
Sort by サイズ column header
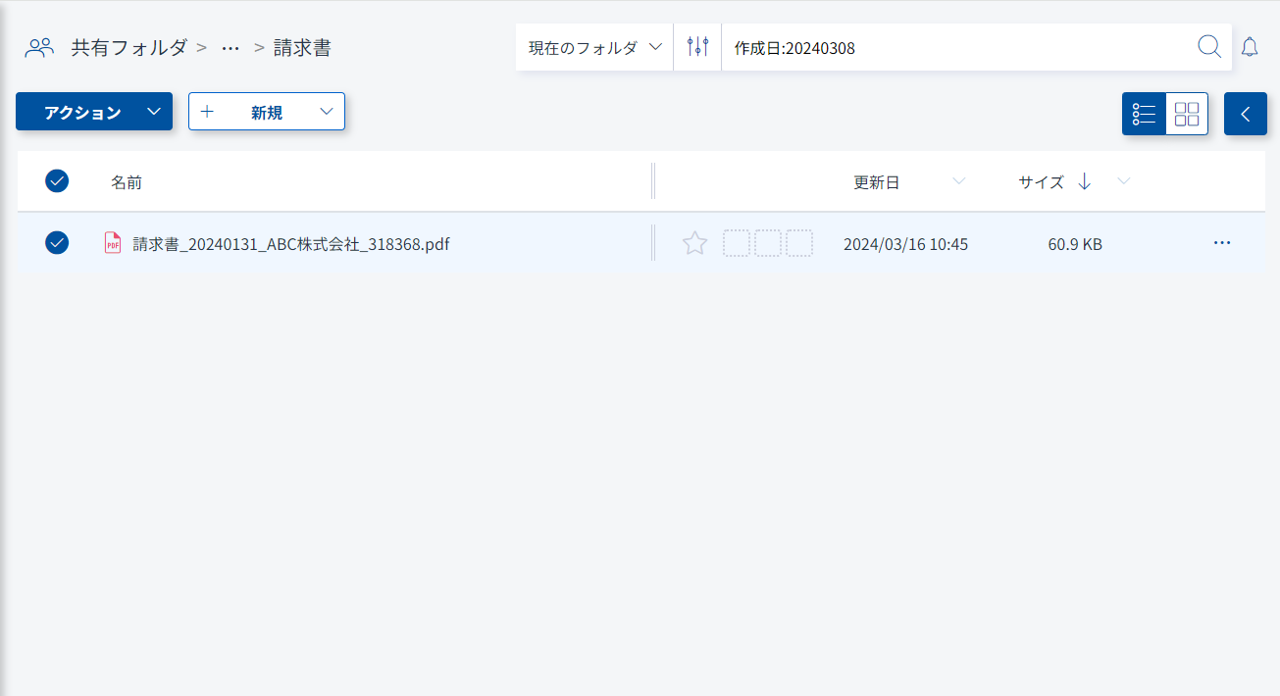pos(1041,182)
